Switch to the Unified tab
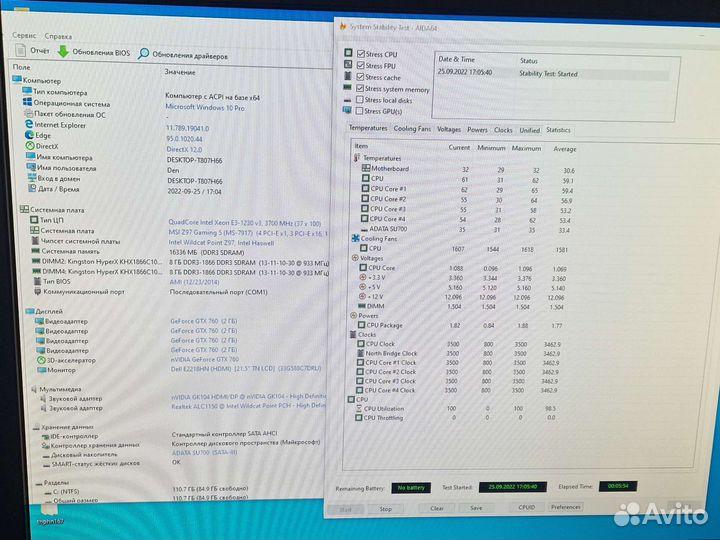Screen dimensions: 720x540 (x=529, y=130)
